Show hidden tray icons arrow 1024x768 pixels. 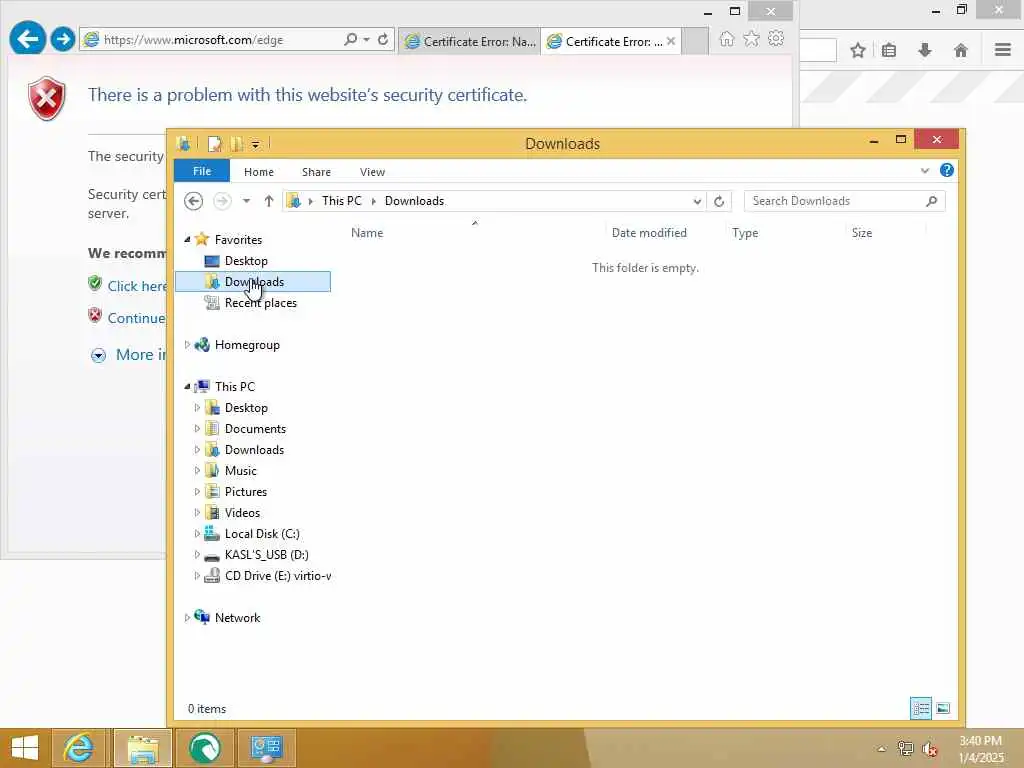[881, 749]
